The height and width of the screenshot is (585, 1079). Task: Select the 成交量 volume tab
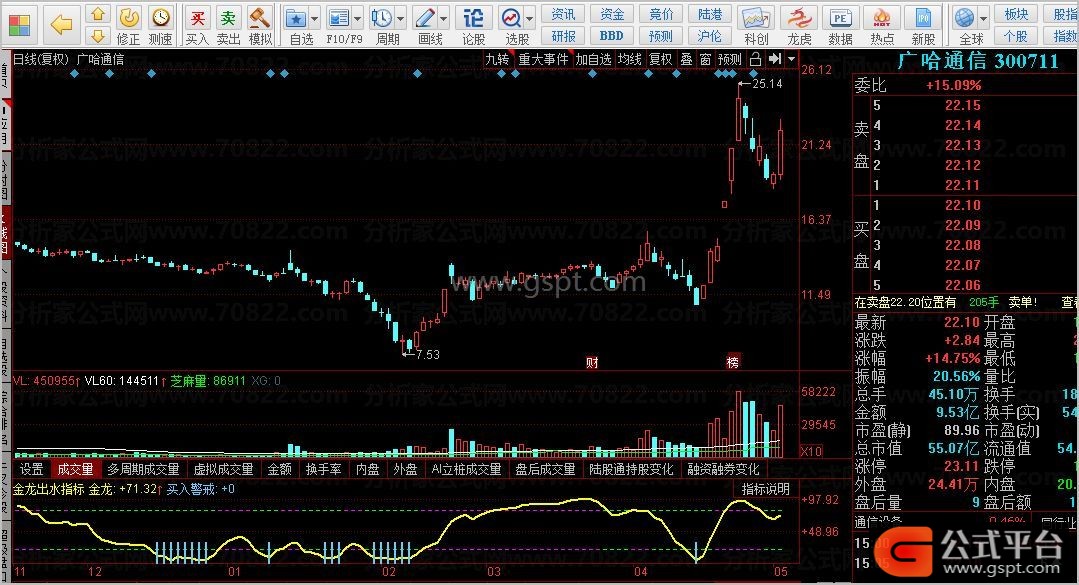[x=76, y=469]
